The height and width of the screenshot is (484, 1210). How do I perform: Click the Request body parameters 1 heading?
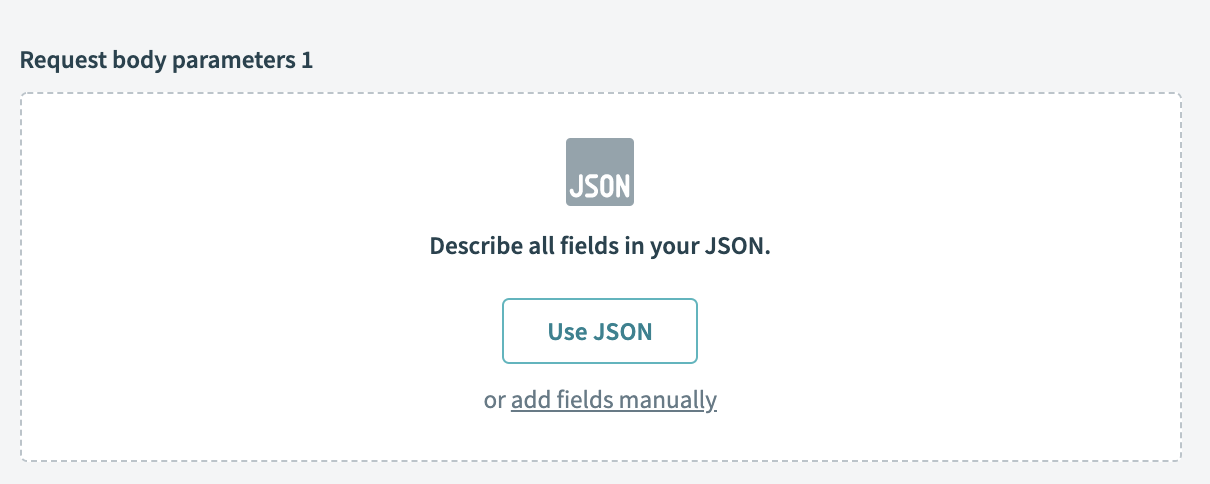point(166,60)
